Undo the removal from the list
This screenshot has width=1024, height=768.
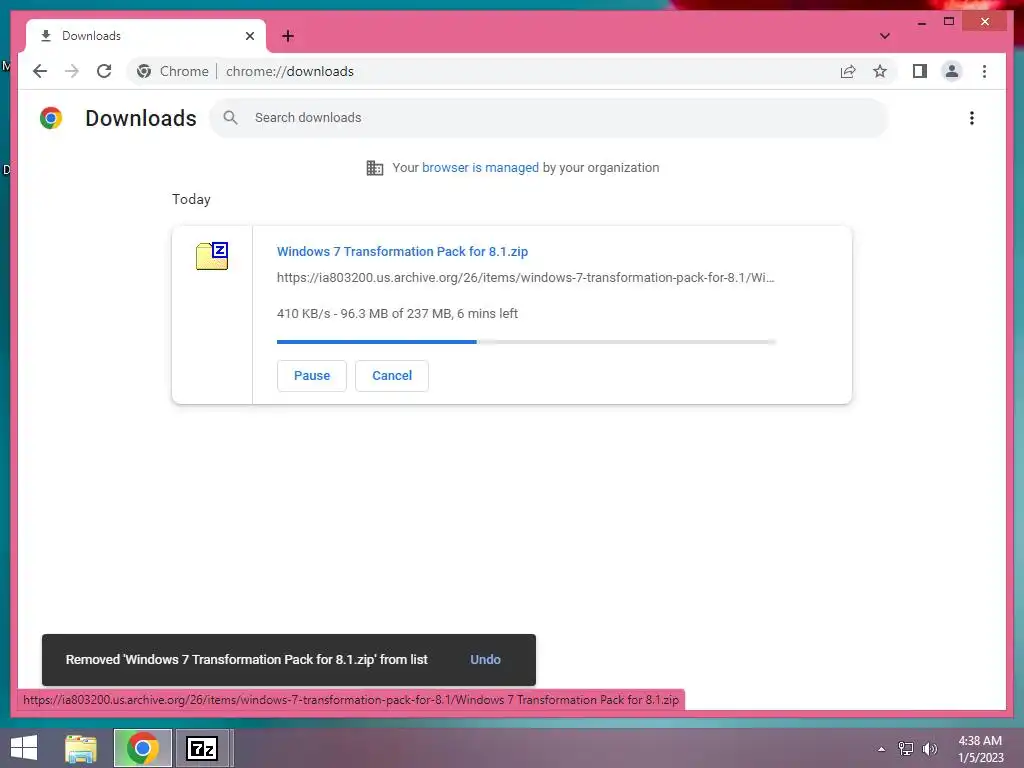click(x=485, y=660)
